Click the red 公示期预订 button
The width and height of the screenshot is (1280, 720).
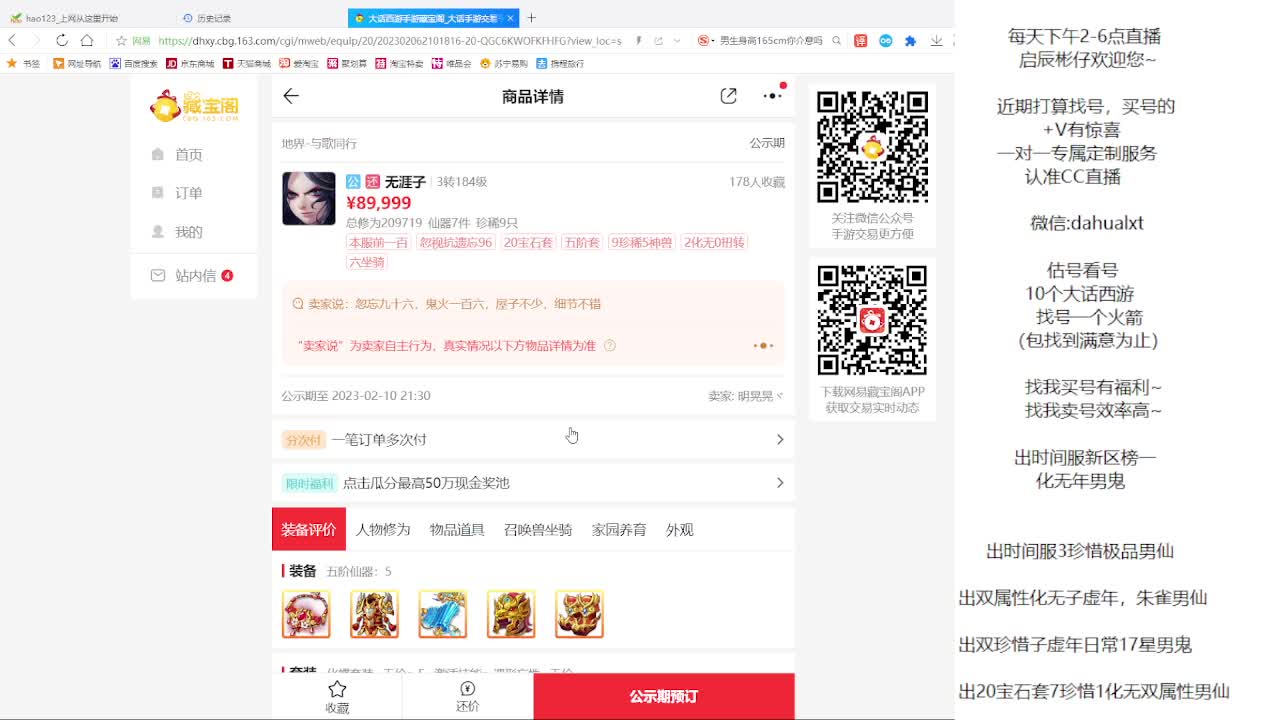pyautogui.click(x=664, y=697)
